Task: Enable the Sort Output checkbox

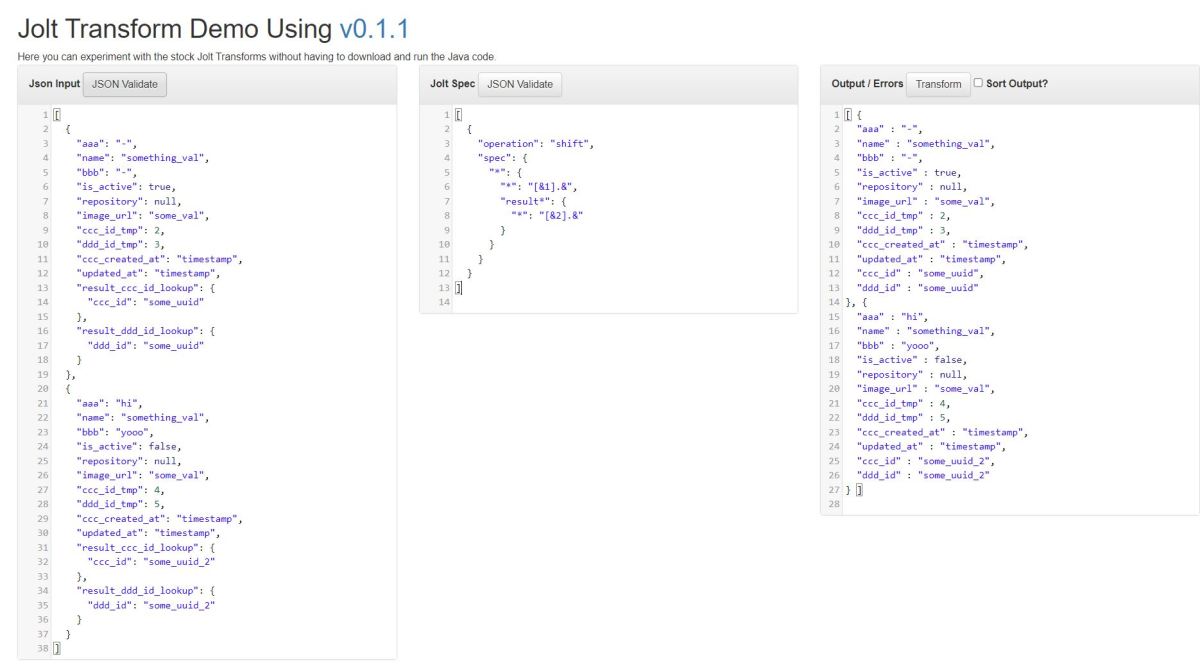Action: pyautogui.click(x=979, y=83)
